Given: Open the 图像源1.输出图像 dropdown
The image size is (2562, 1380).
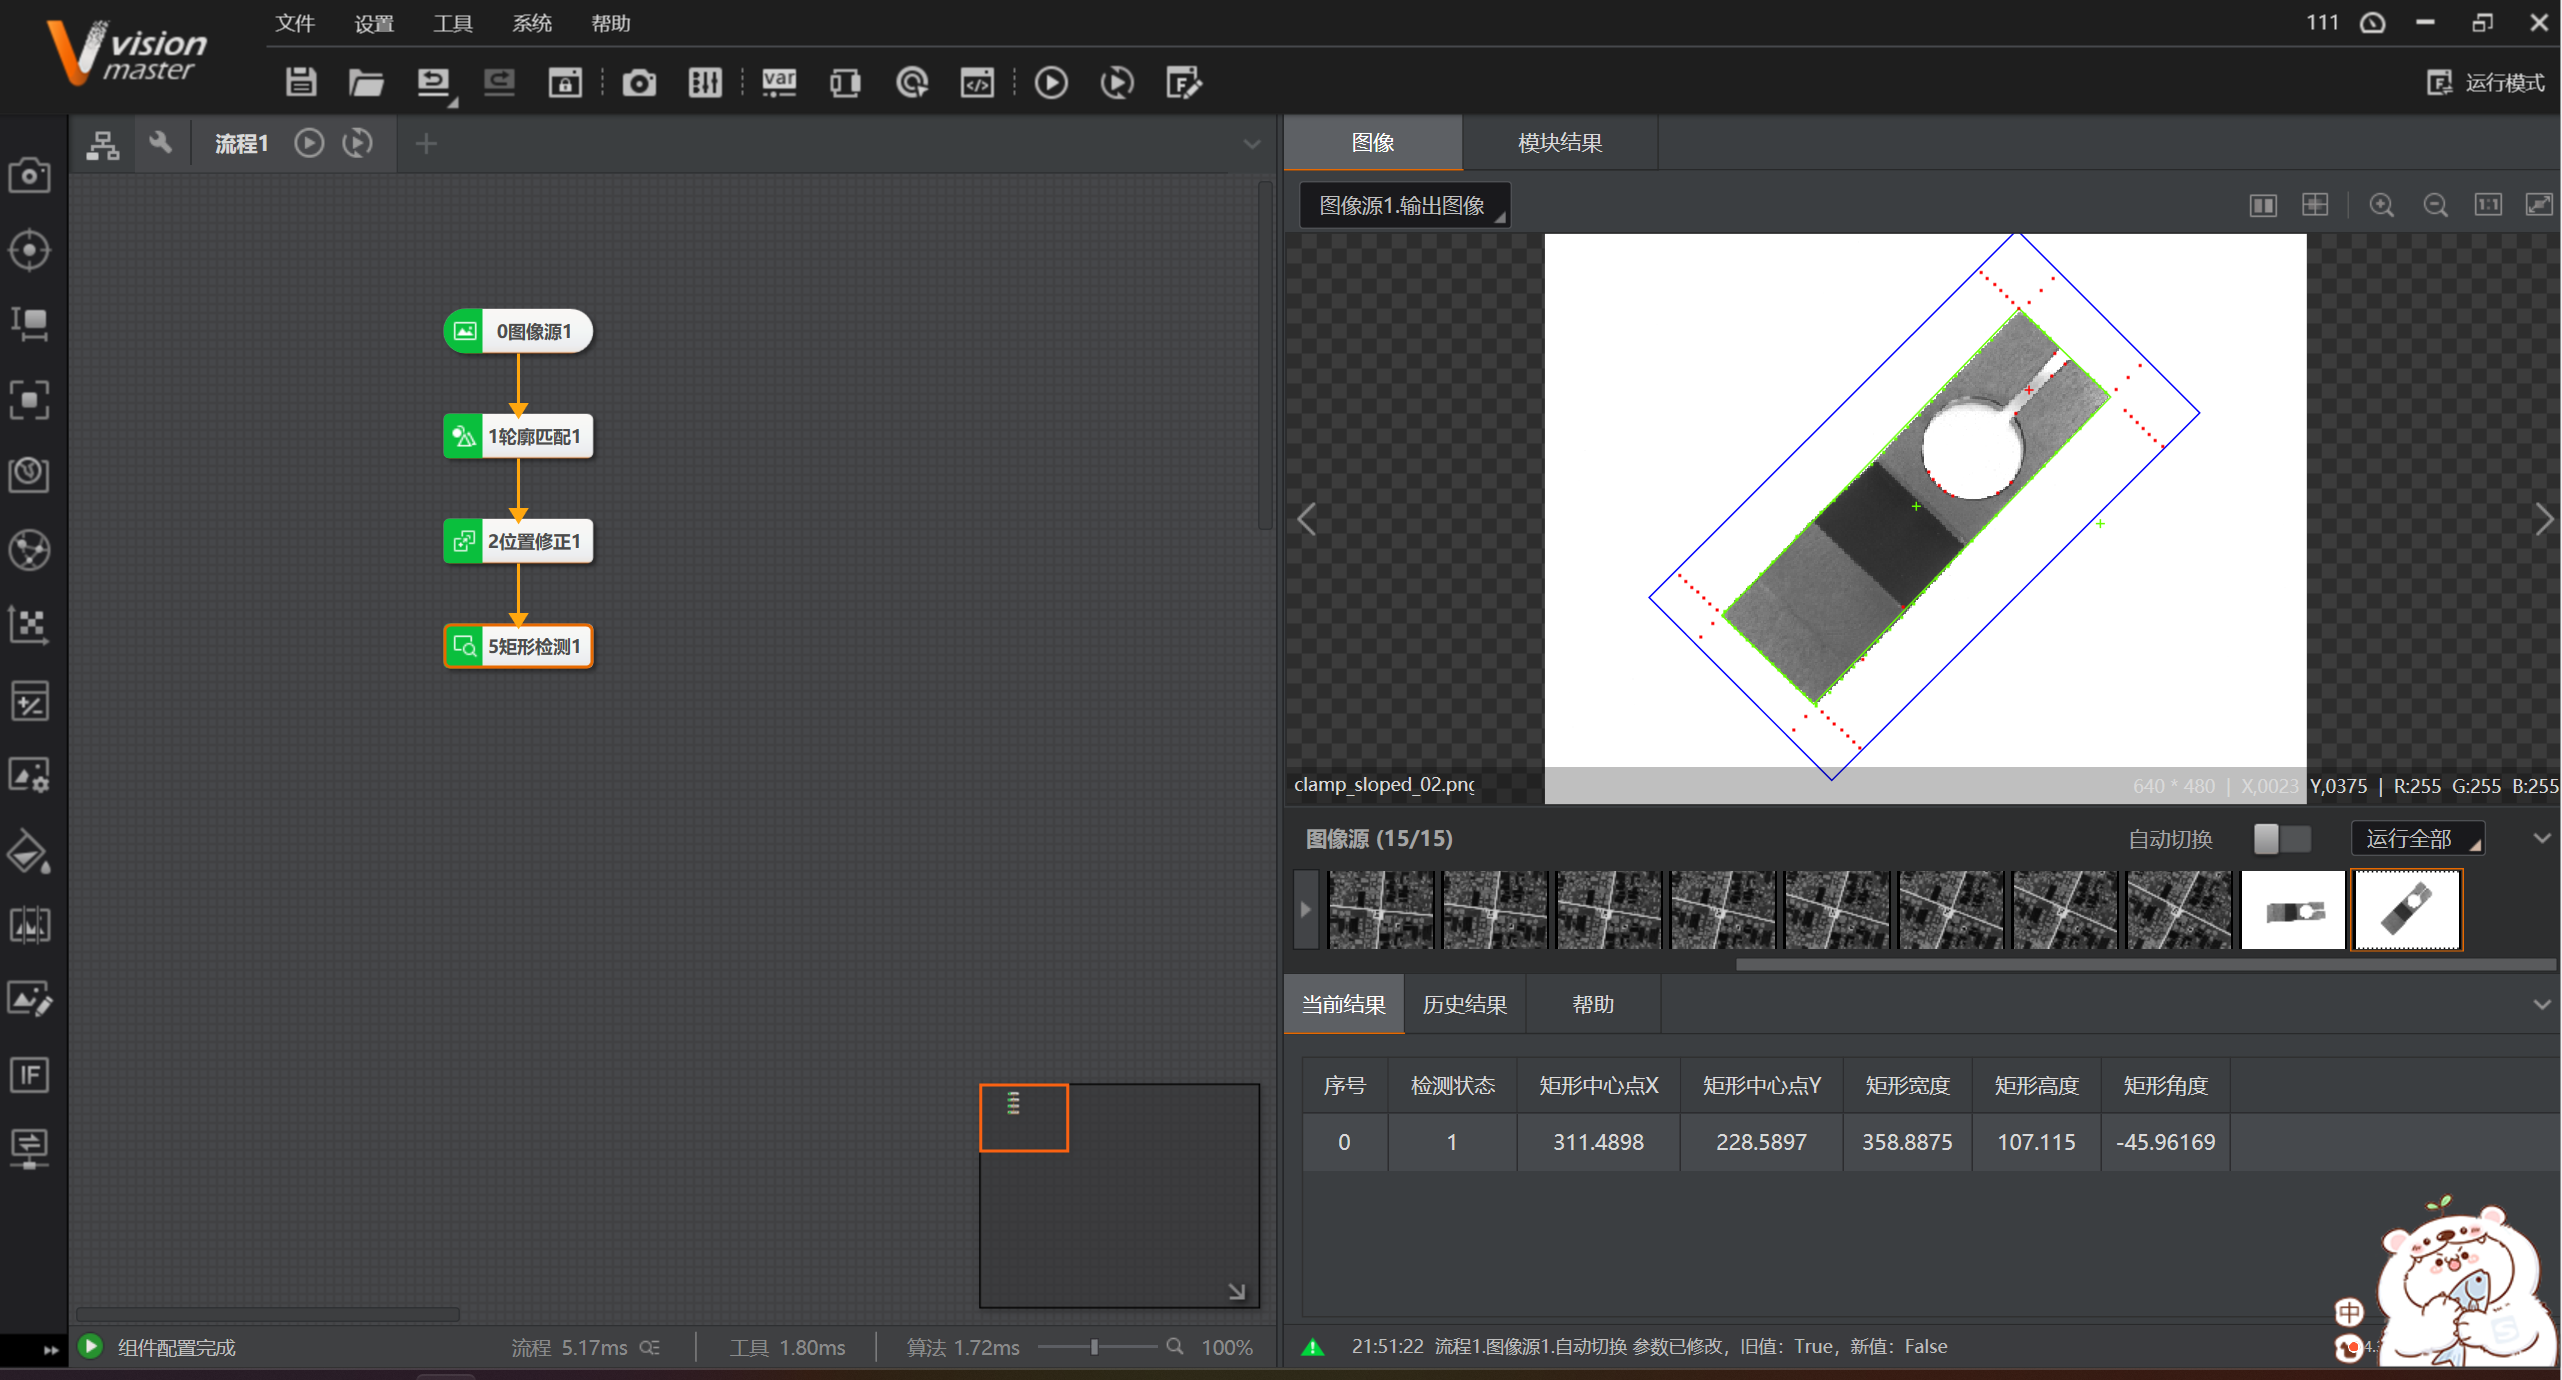Looking at the screenshot, I should click(x=1404, y=206).
